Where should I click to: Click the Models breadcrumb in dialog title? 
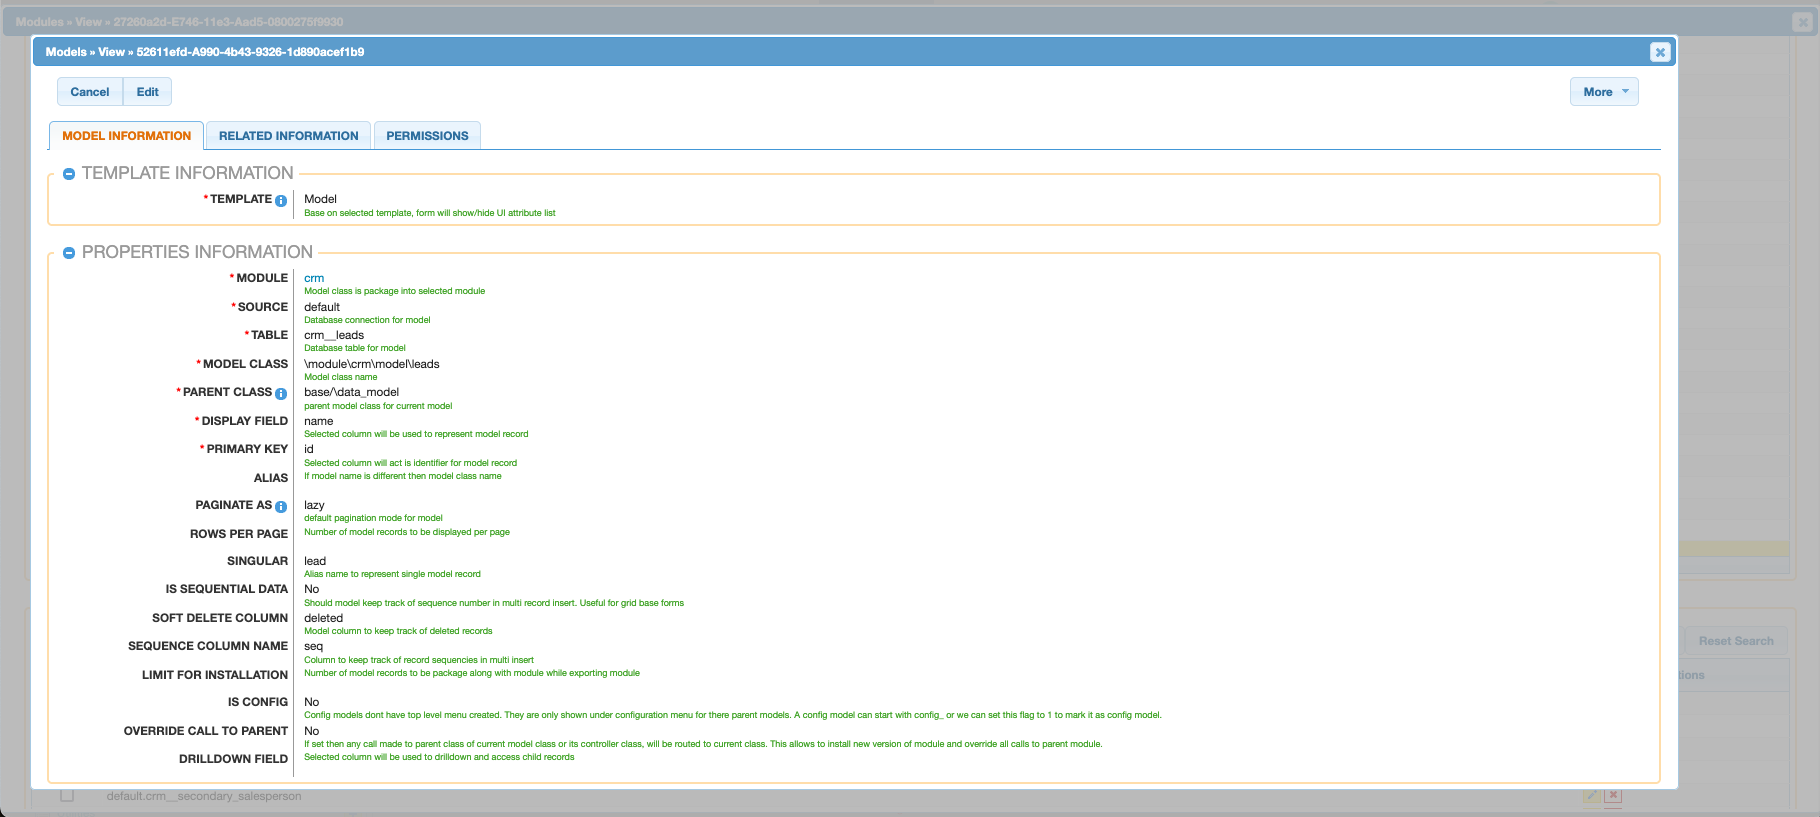66,52
